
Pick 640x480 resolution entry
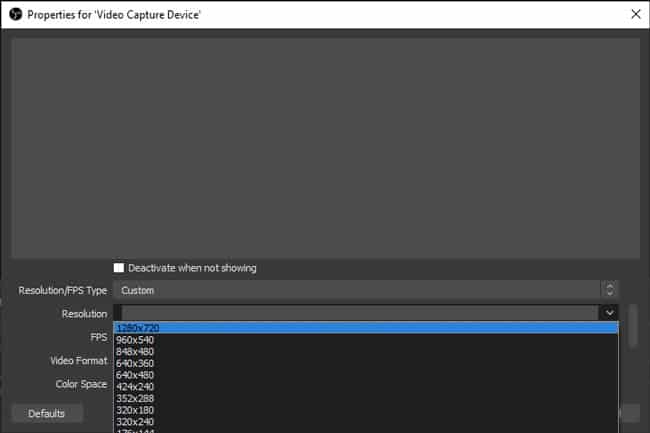point(366,375)
